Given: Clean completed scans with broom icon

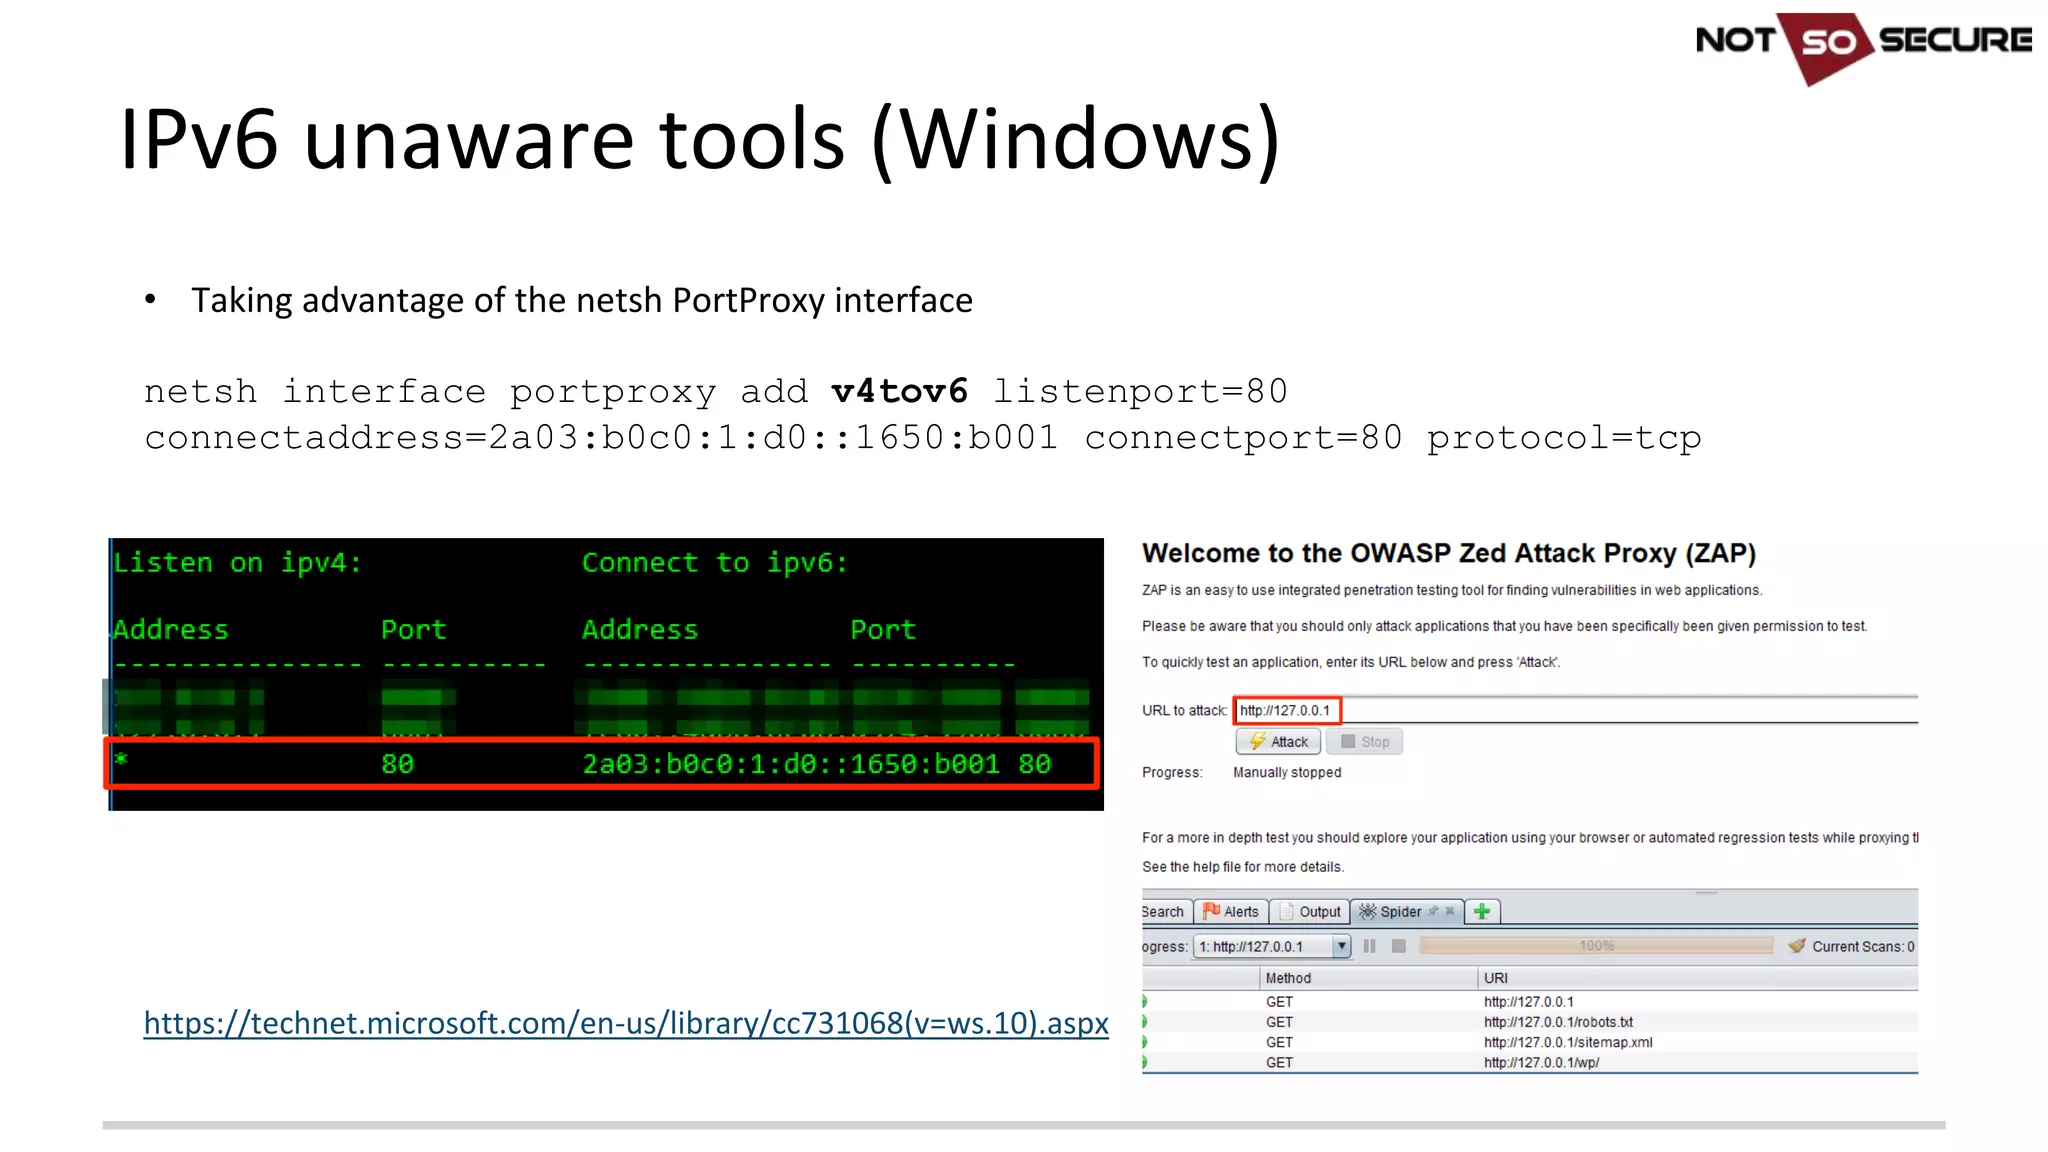Looking at the screenshot, I should pos(1797,946).
